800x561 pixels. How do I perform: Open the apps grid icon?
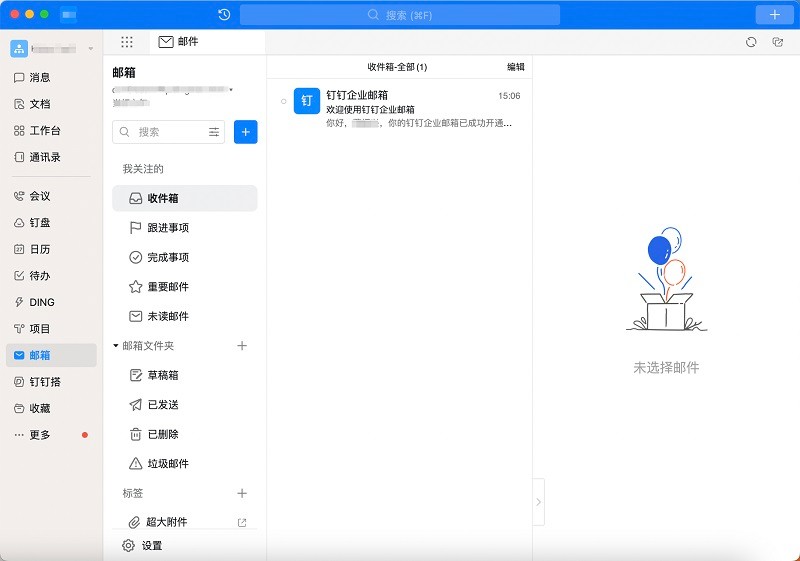pos(127,42)
